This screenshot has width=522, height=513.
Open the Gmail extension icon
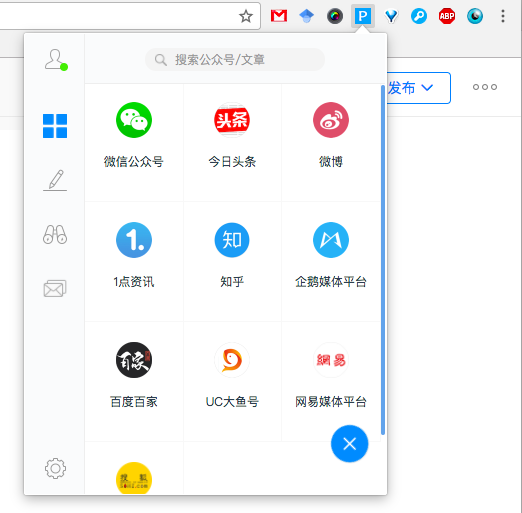click(279, 16)
